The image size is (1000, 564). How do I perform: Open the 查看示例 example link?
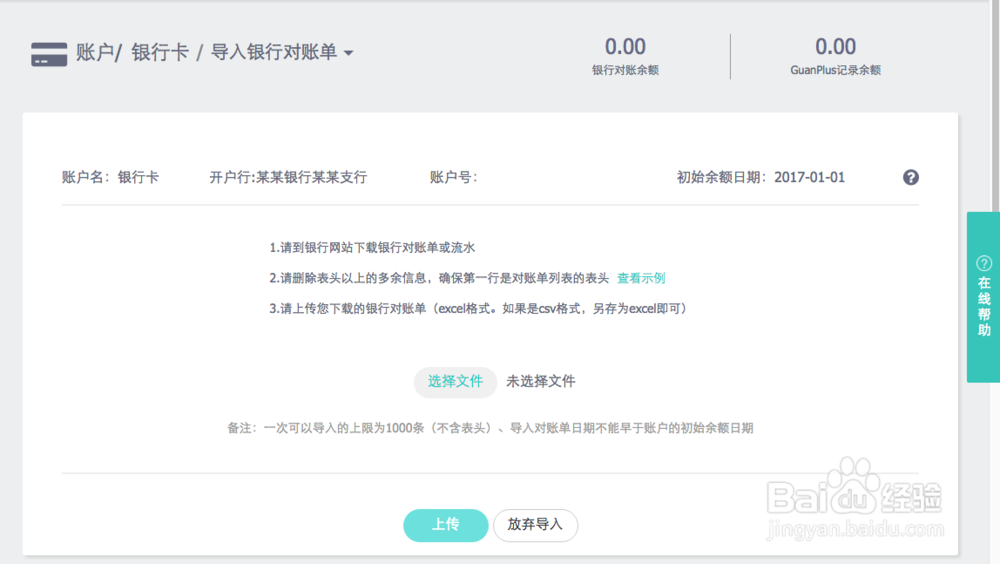point(641,278)
